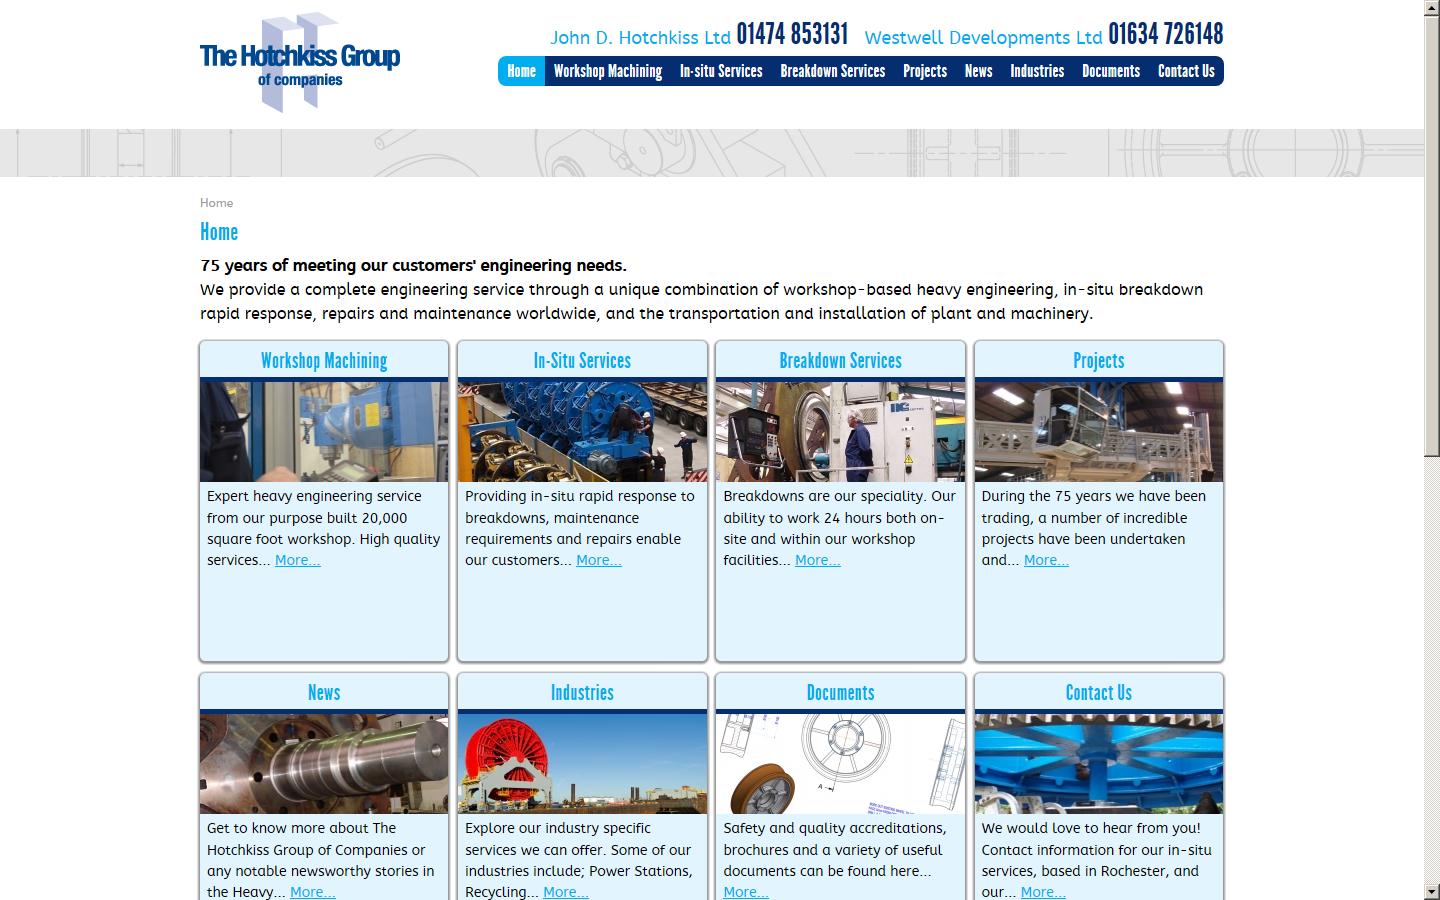This screenshot has height=900, width=1440.
Task: Click the scrollbar up arrow
Action: (x=1432, y=8)
